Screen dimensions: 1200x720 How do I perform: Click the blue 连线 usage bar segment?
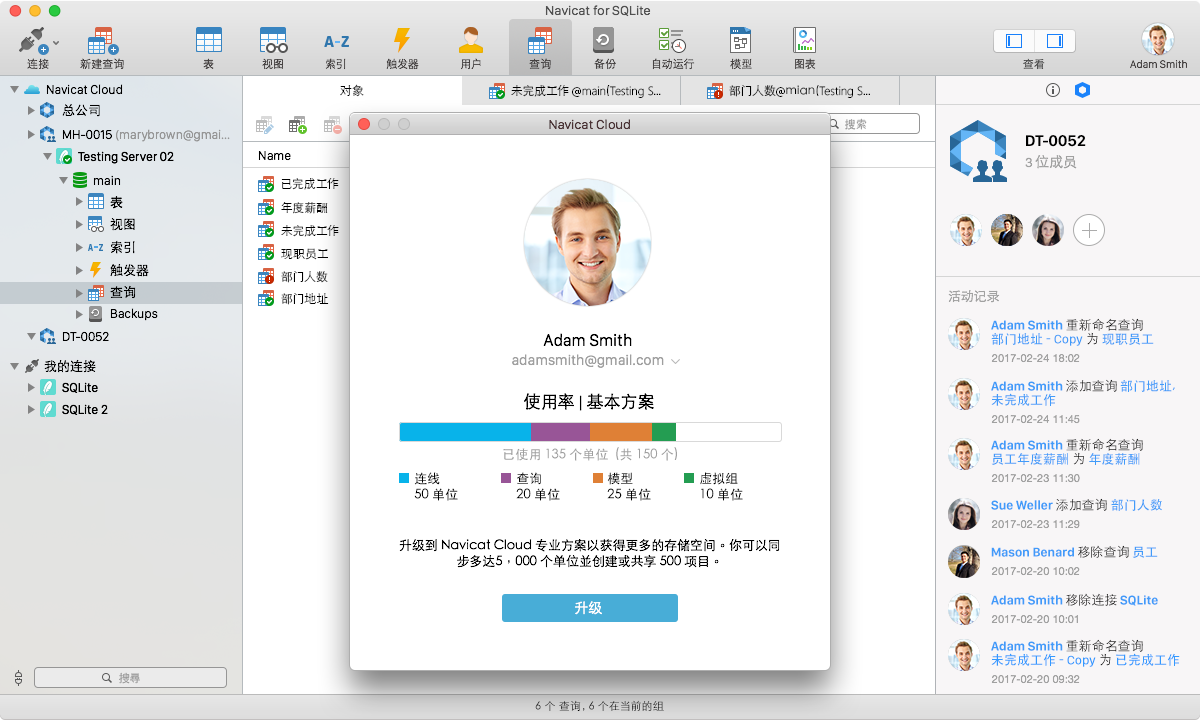pyautogui.click(x=465, y=432)
